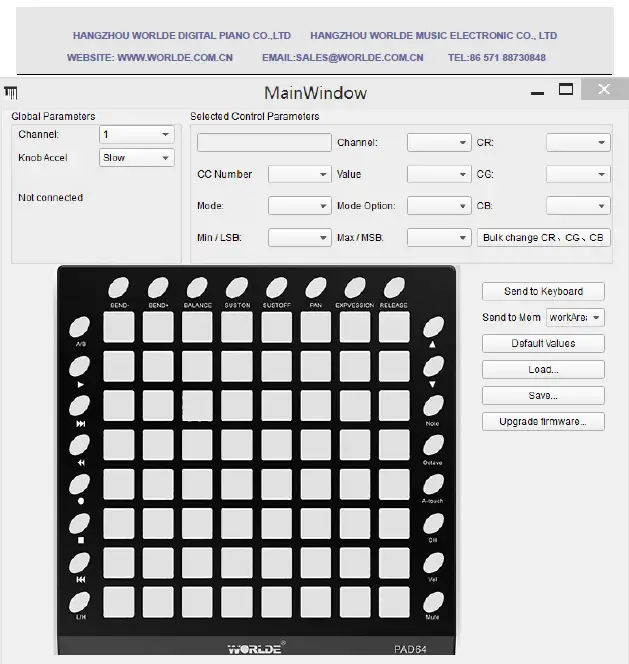Image resolution: width=629 pixels, height=664 pixels.
Task: Click the rewind transport button on the pad
Action: pyautogui.click(x=79, y=445)
